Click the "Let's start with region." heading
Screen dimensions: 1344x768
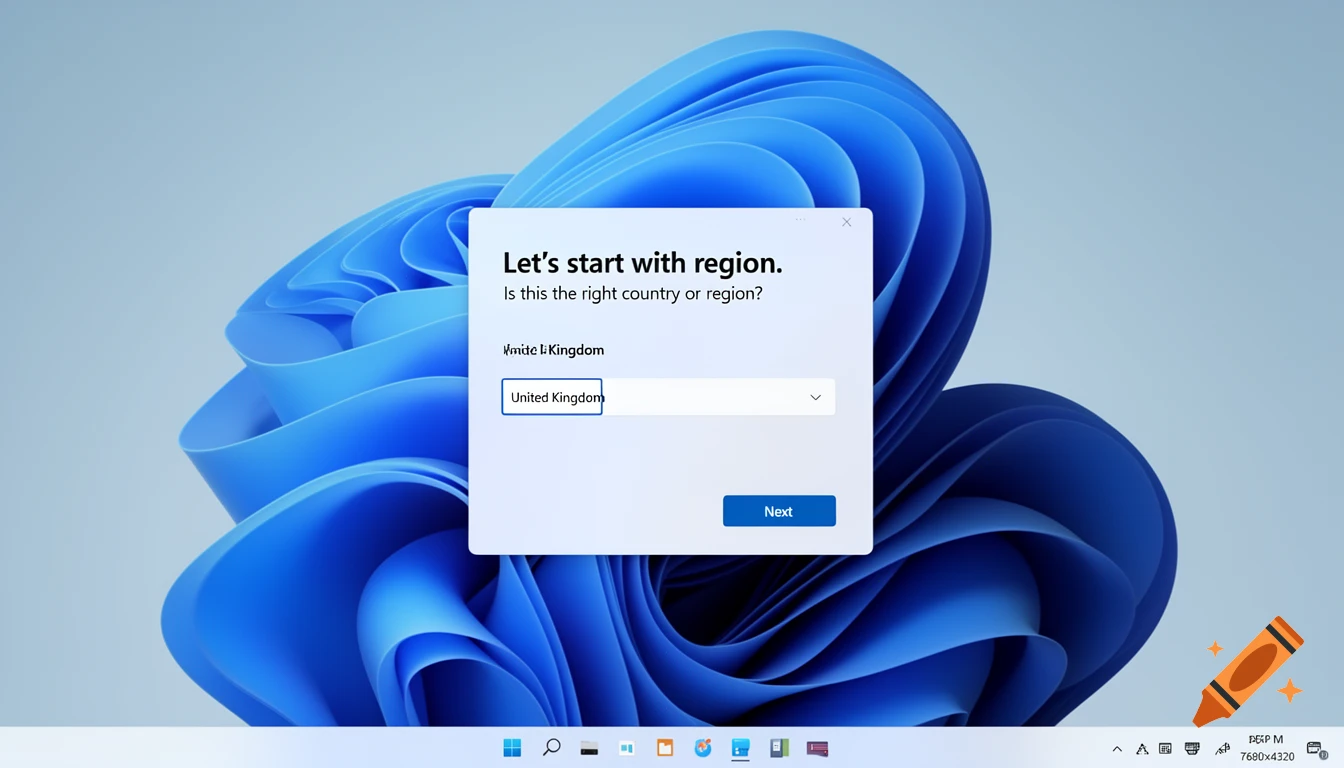[x=642, y=263]
